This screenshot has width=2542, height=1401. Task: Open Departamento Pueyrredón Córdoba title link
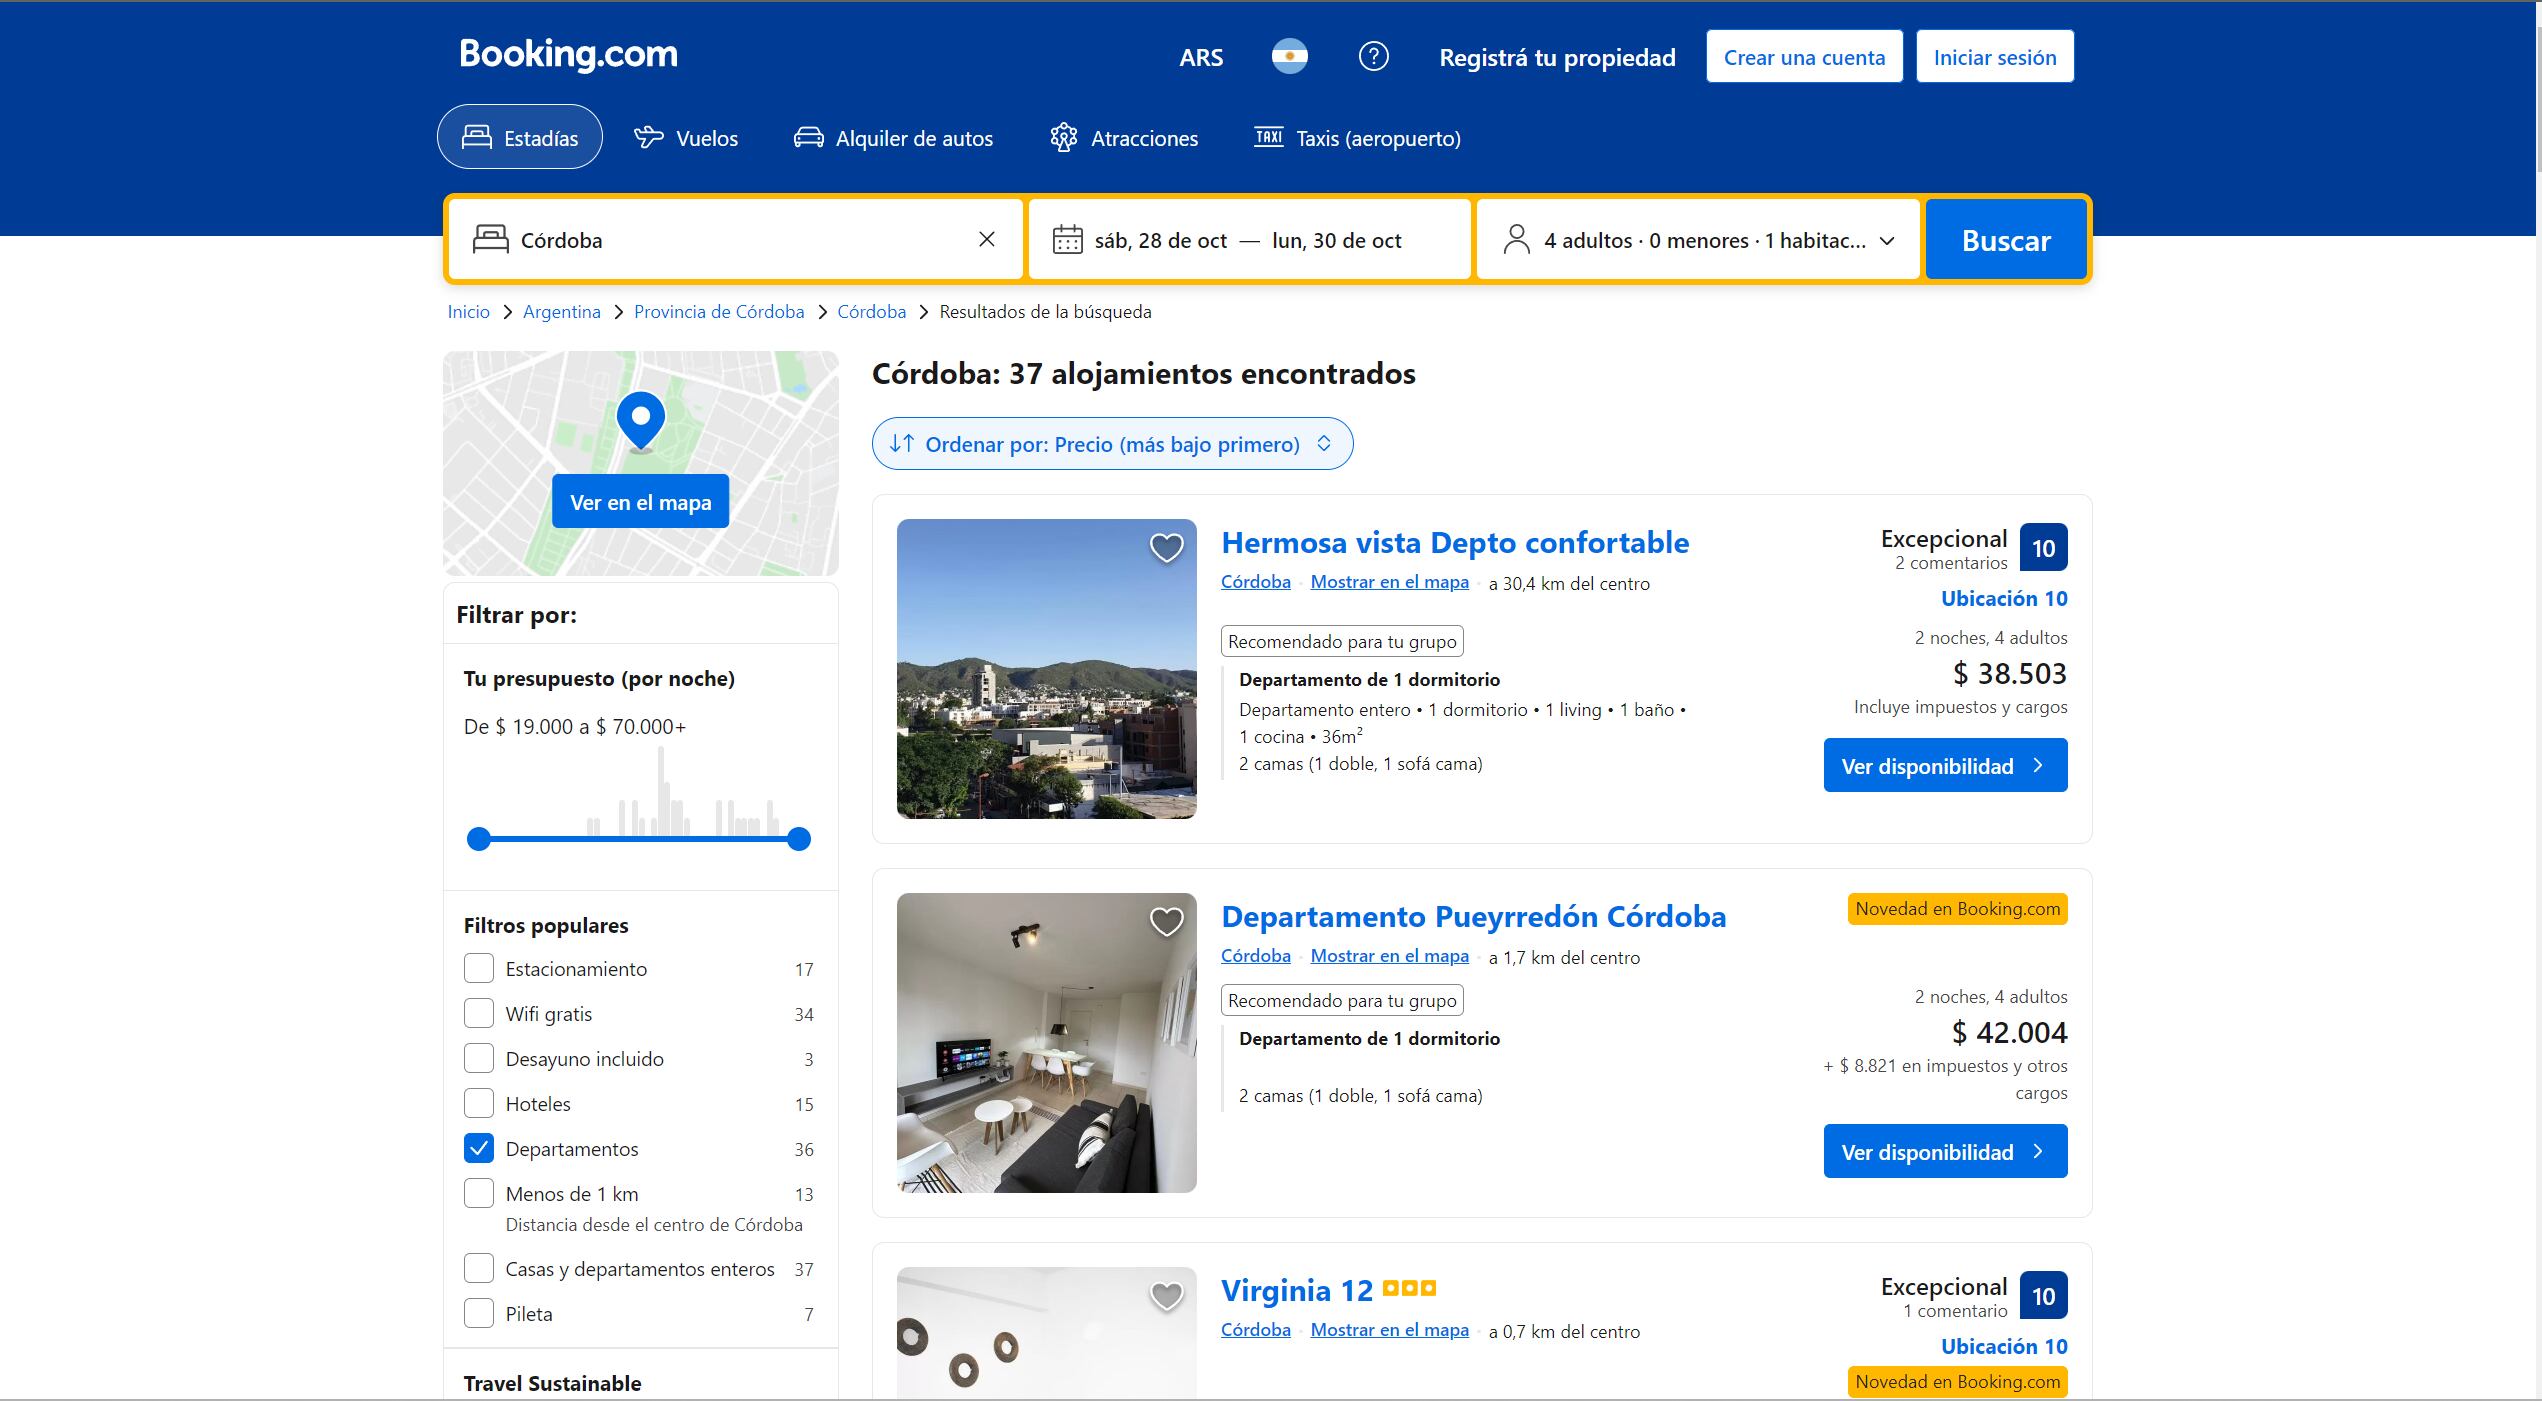1474,917
